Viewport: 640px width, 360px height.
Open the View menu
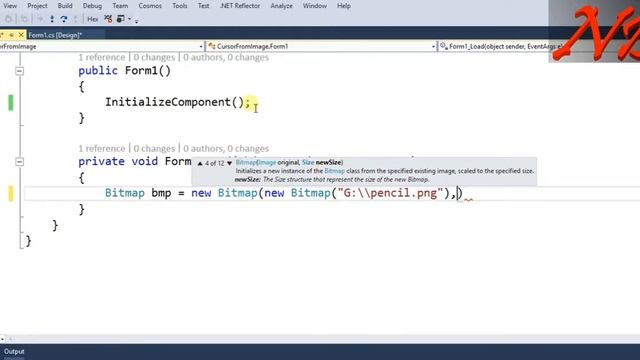[10, 6]
